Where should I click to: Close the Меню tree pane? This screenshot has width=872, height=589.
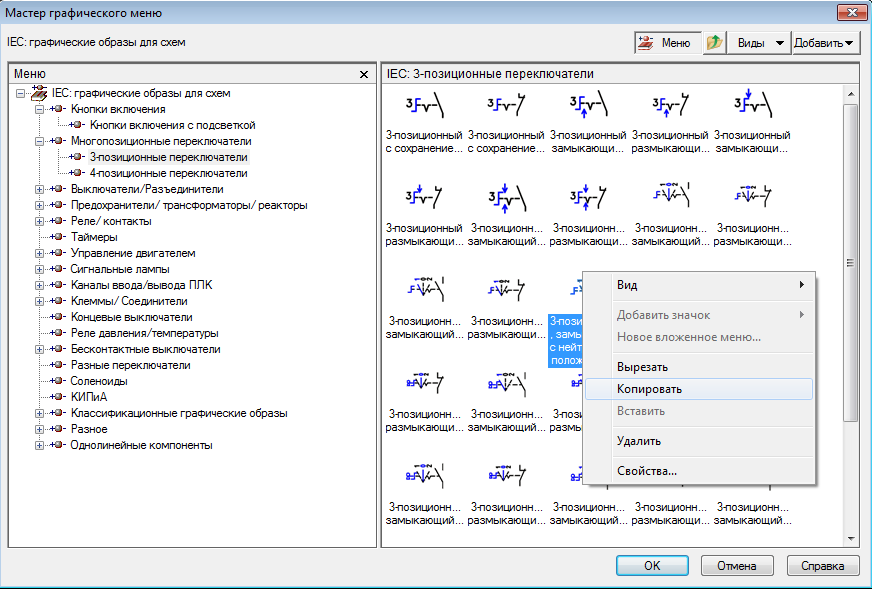tap(364, 74)
